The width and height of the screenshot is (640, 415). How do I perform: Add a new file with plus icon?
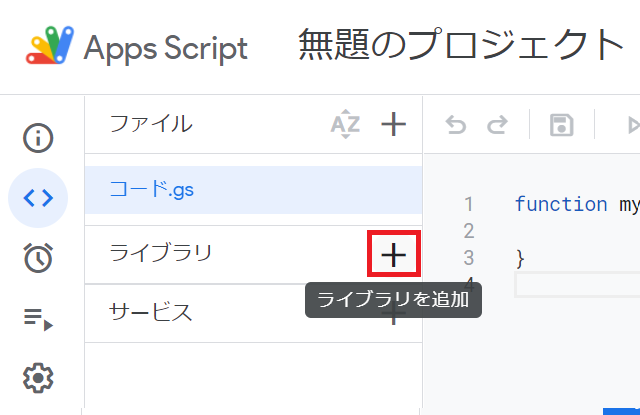393,124
